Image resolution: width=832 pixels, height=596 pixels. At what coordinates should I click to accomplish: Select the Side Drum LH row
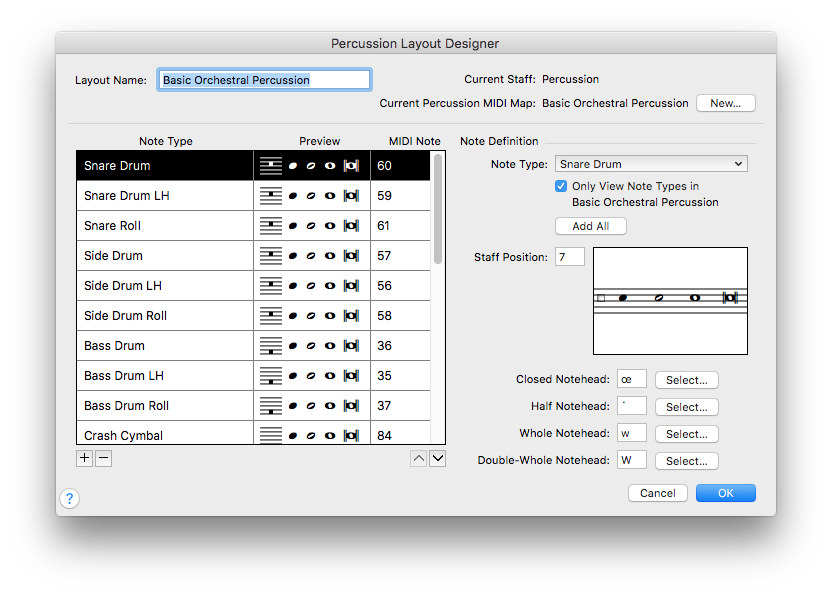click(254, 286)
